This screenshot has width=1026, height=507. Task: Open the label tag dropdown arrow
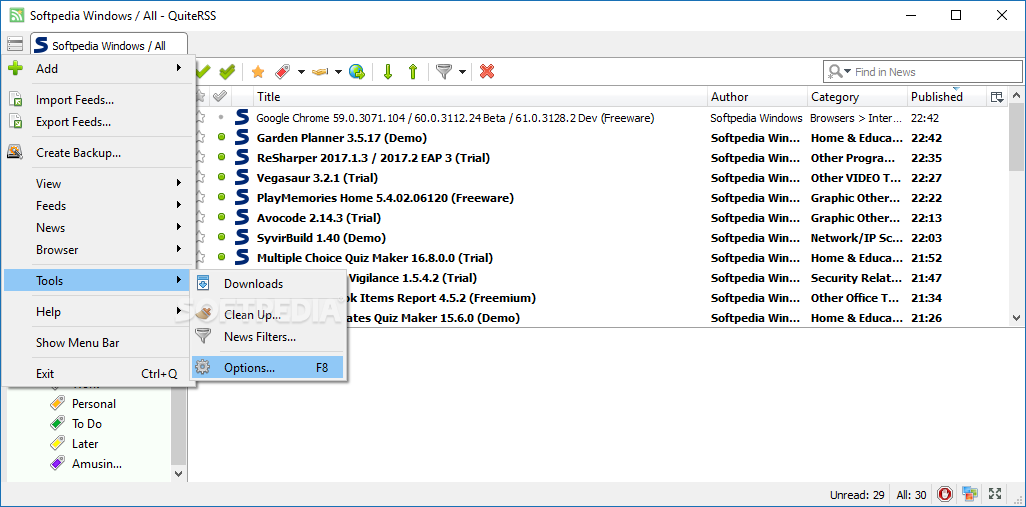click(x=301, y=72)
